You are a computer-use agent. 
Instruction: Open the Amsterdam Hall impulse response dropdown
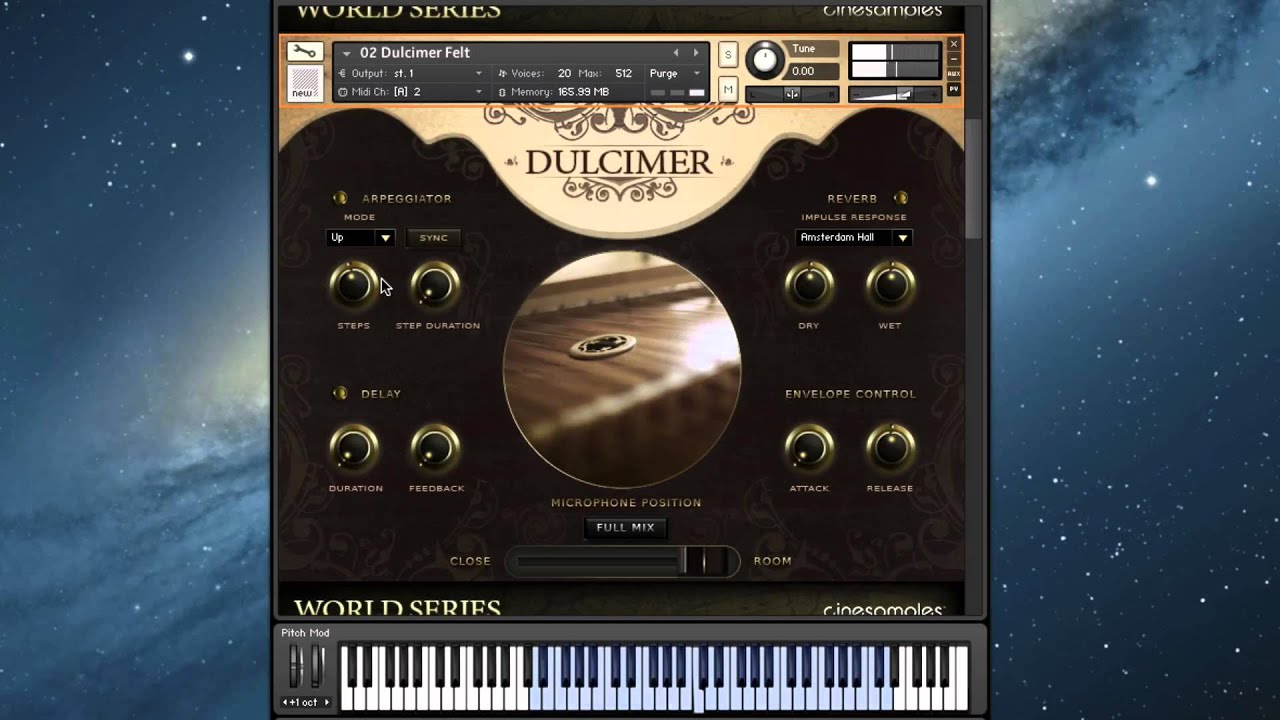tap(854, 237)
